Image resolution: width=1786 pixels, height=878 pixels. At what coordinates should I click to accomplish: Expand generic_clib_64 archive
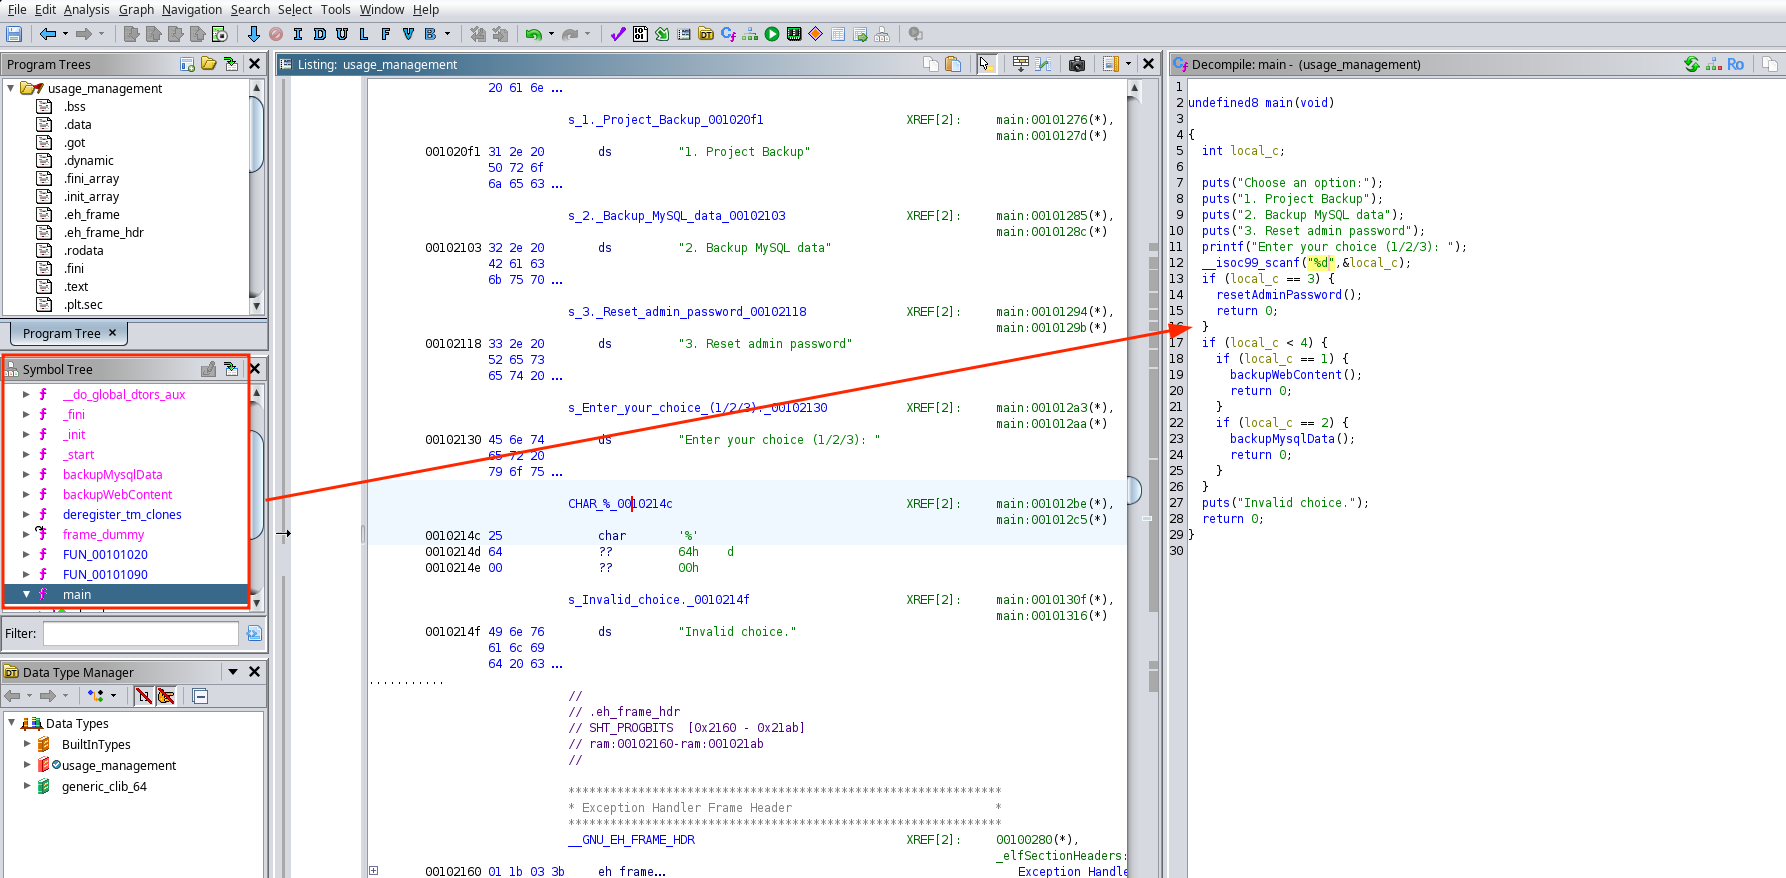tap(27, 786)
